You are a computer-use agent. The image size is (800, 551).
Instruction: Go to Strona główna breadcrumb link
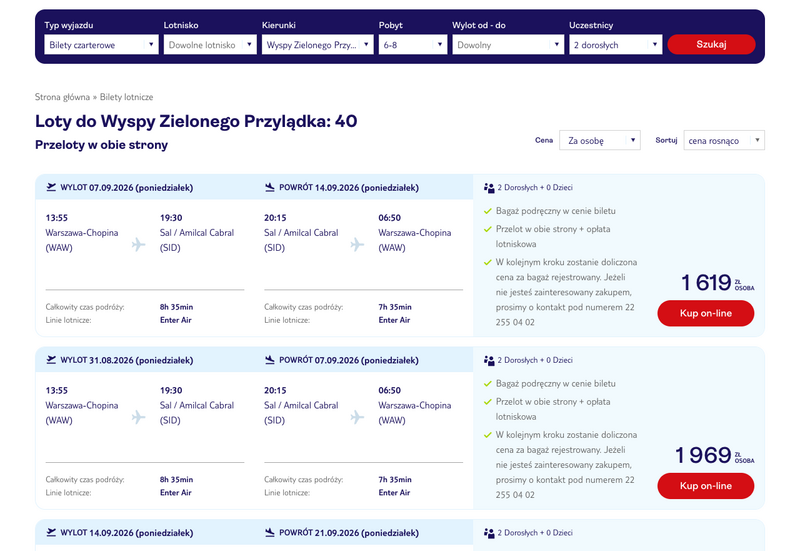pyautogui.click(x=62, y=97)
